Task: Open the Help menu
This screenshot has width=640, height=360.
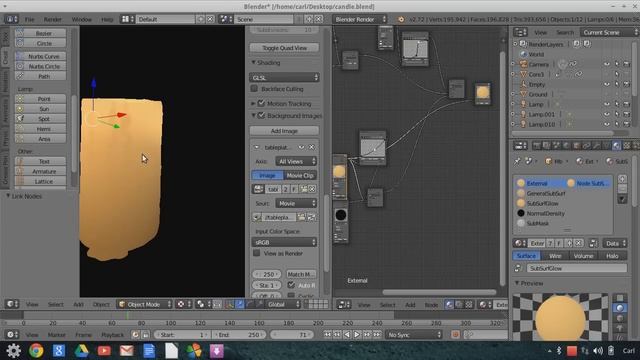Action: pyautogui.click(x=107, y=19)
